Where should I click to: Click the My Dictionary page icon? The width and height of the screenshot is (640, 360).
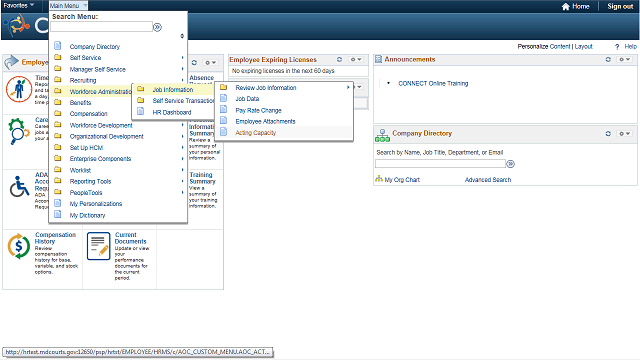(x=58, y=214)
